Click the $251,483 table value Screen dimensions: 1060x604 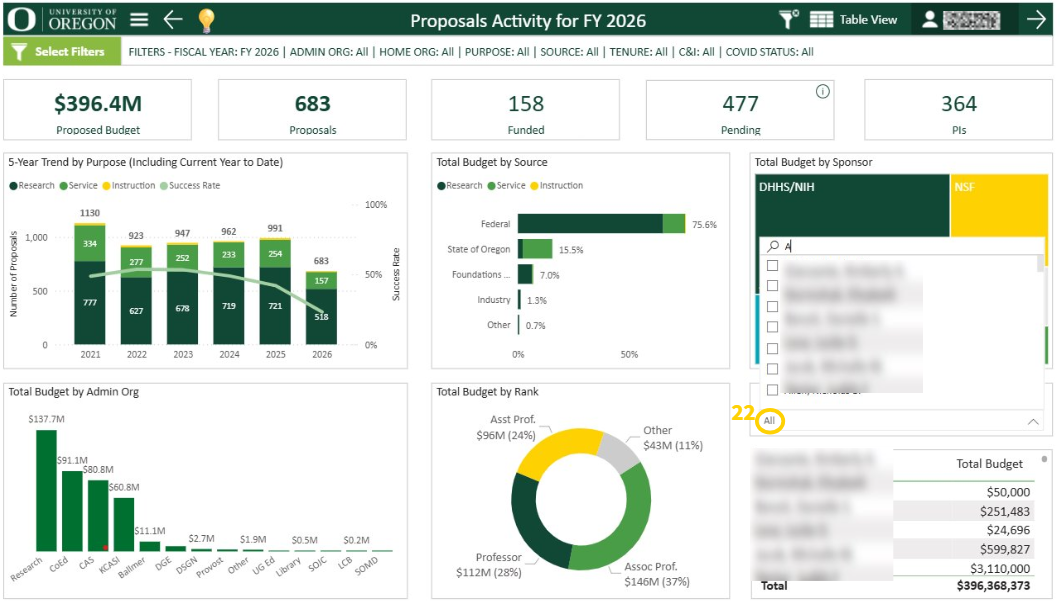tap(1005, 511)
